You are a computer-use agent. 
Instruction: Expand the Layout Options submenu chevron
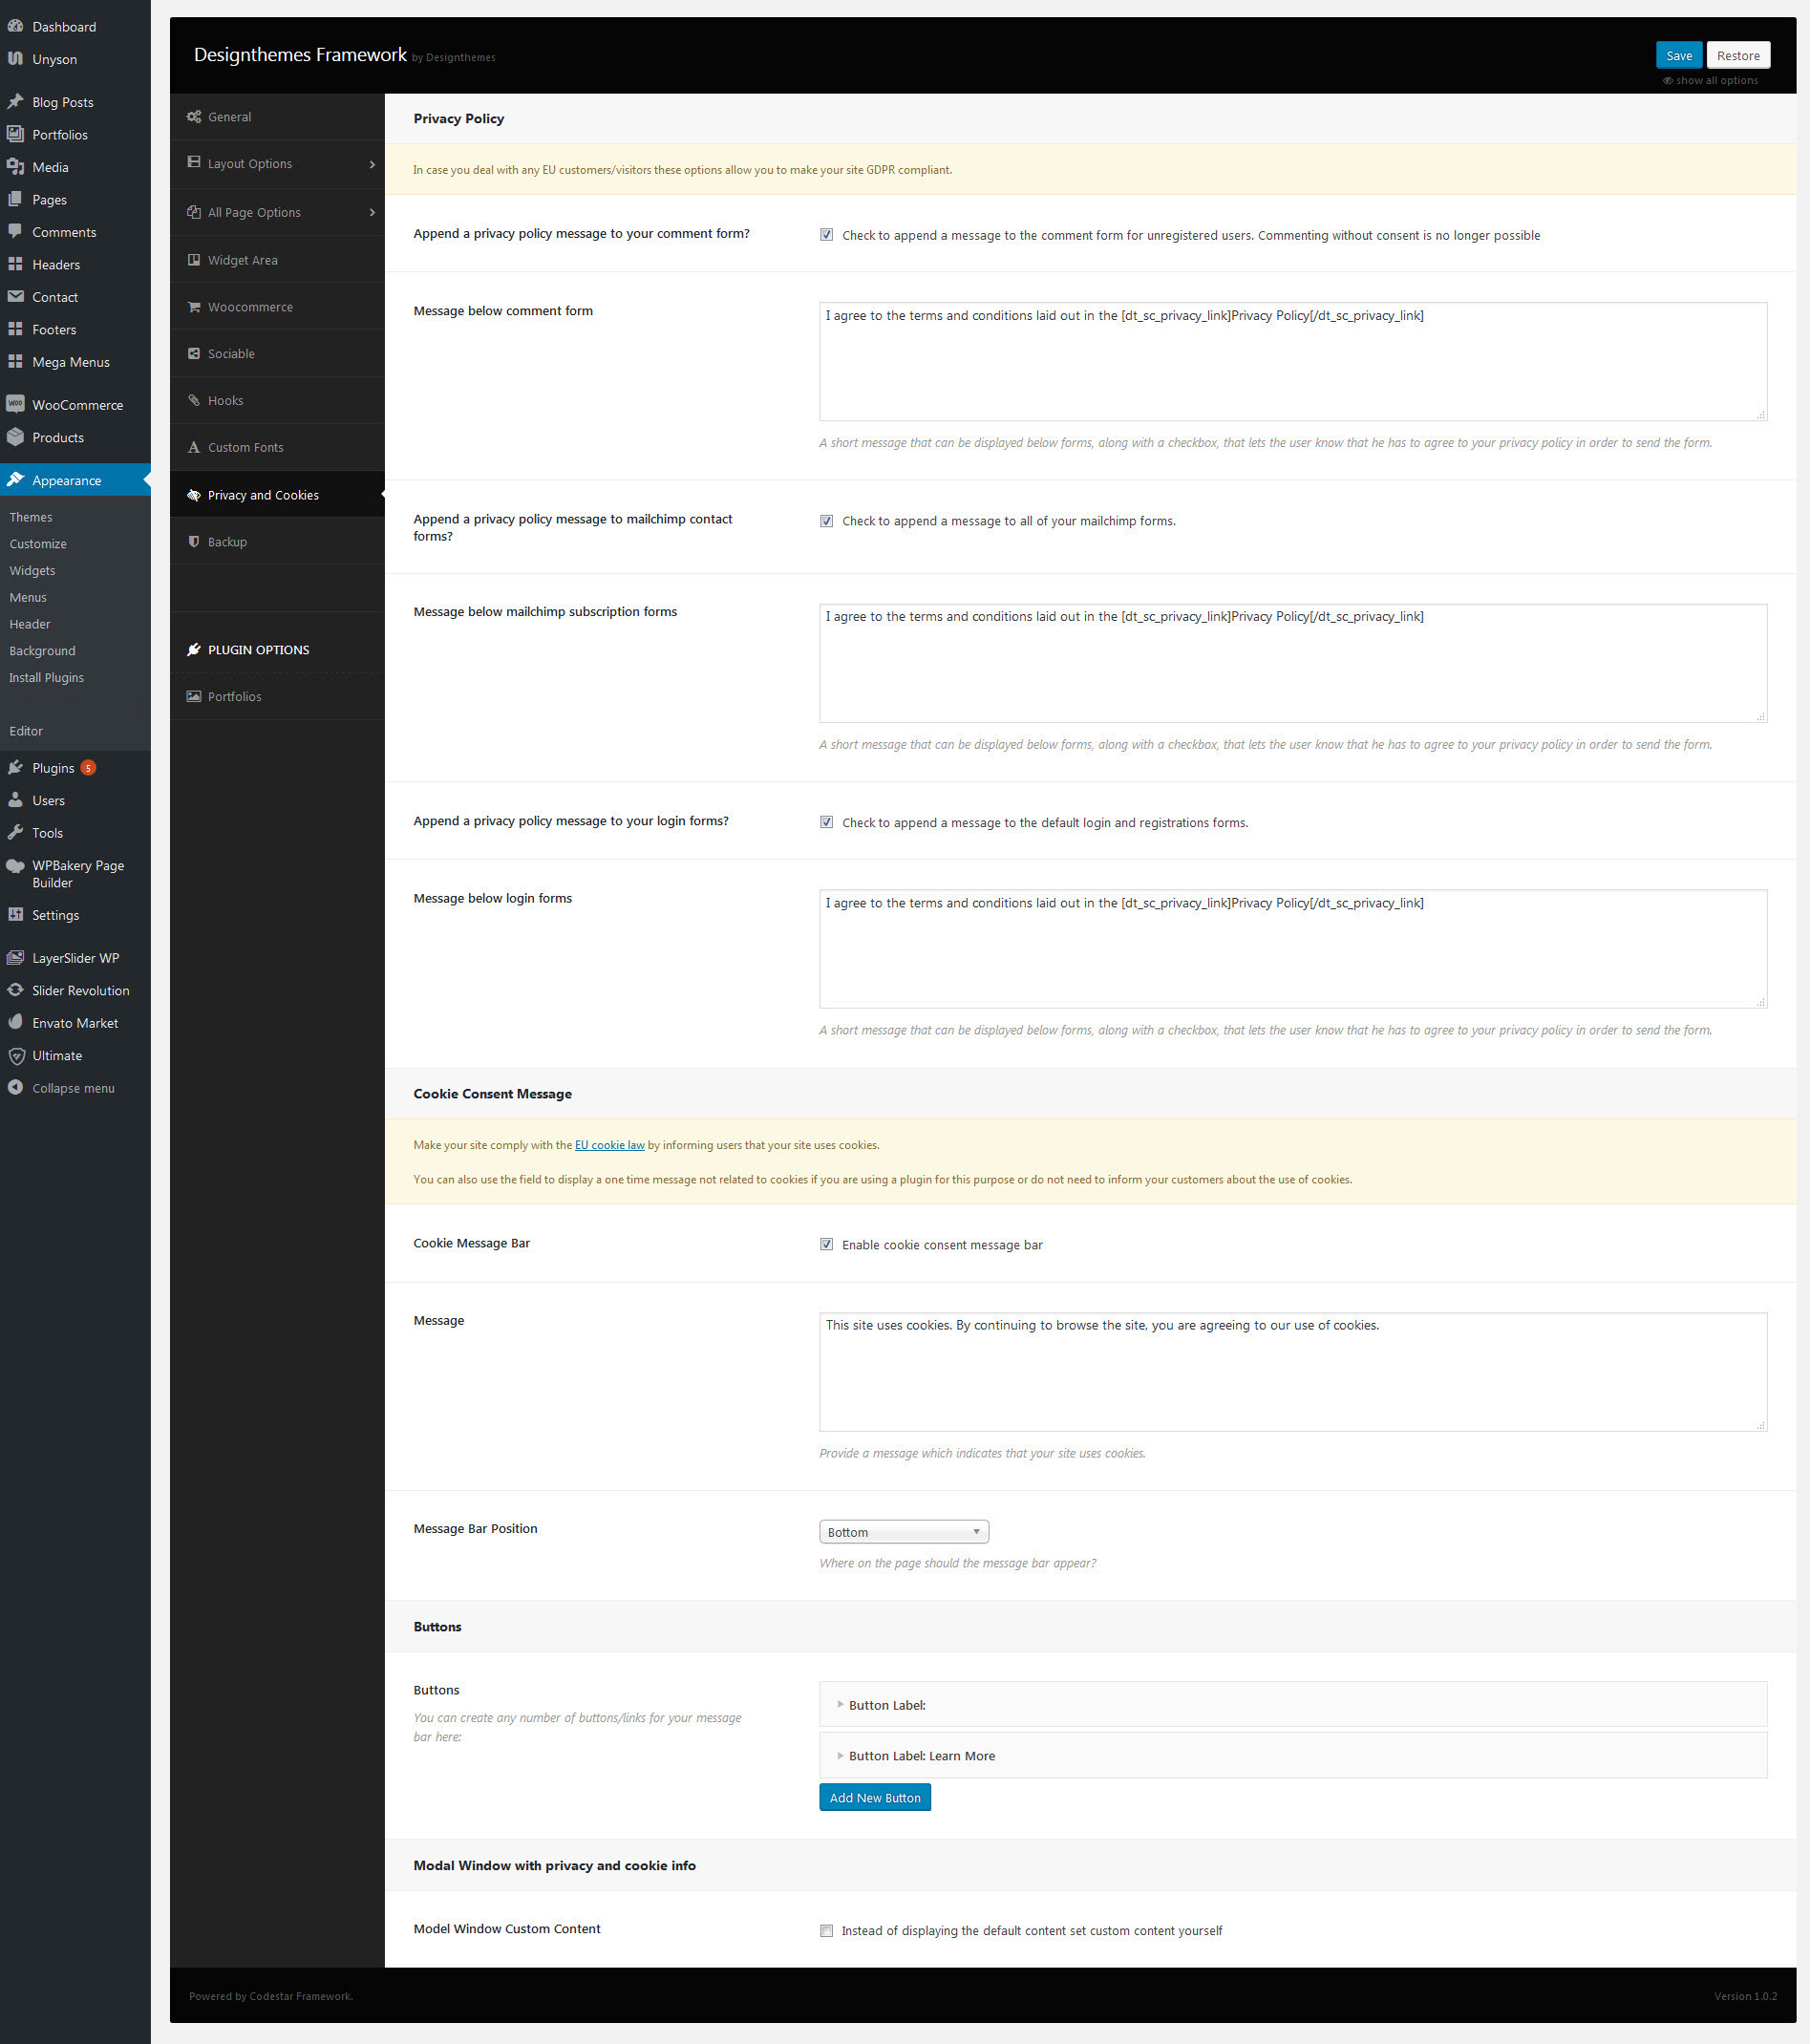coord(372,163)
